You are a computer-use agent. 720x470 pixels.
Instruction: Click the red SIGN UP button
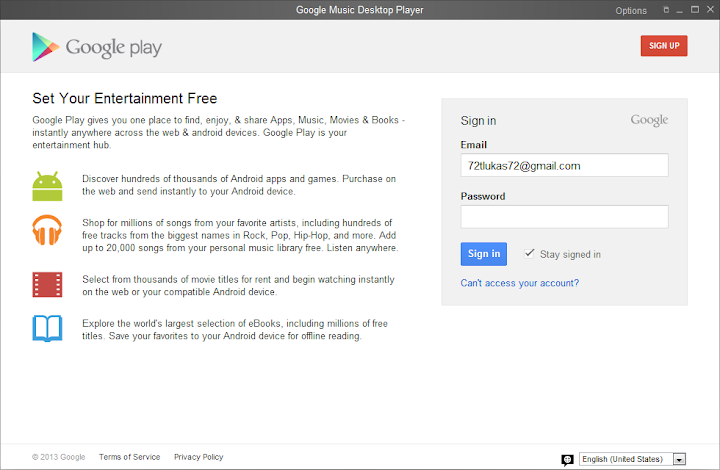coord(664,46)
